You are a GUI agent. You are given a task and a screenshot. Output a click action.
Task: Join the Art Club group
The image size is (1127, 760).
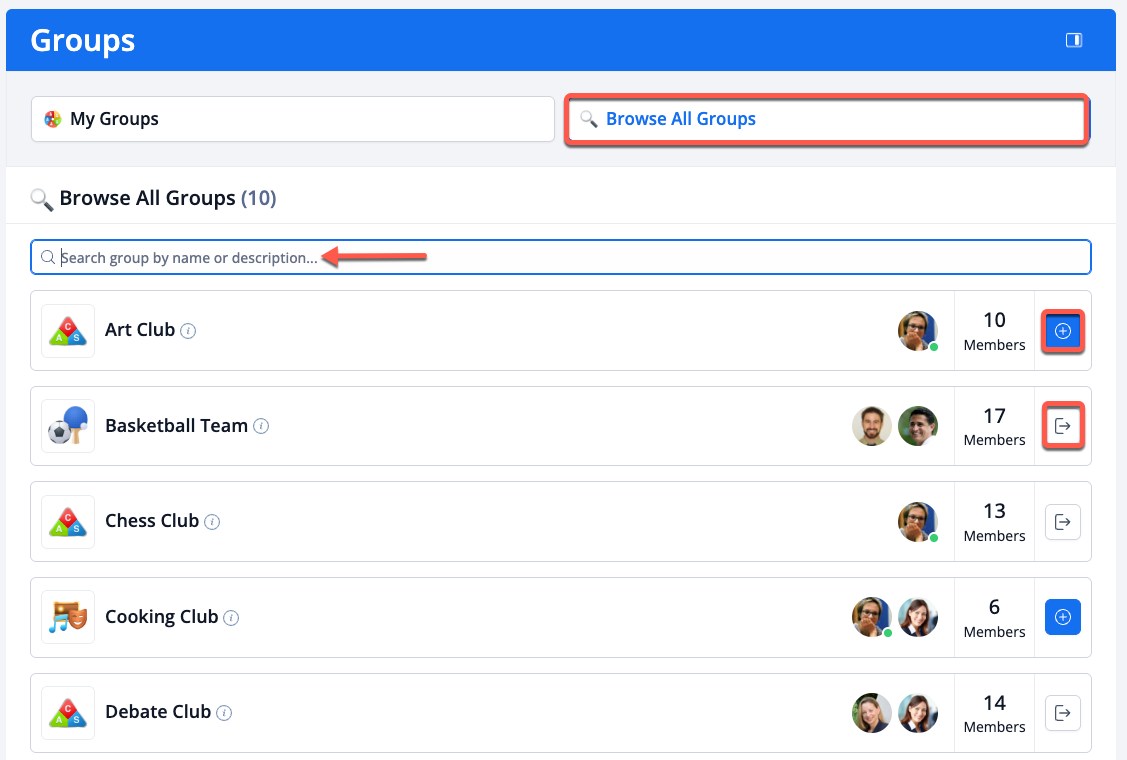[1062, 331]
